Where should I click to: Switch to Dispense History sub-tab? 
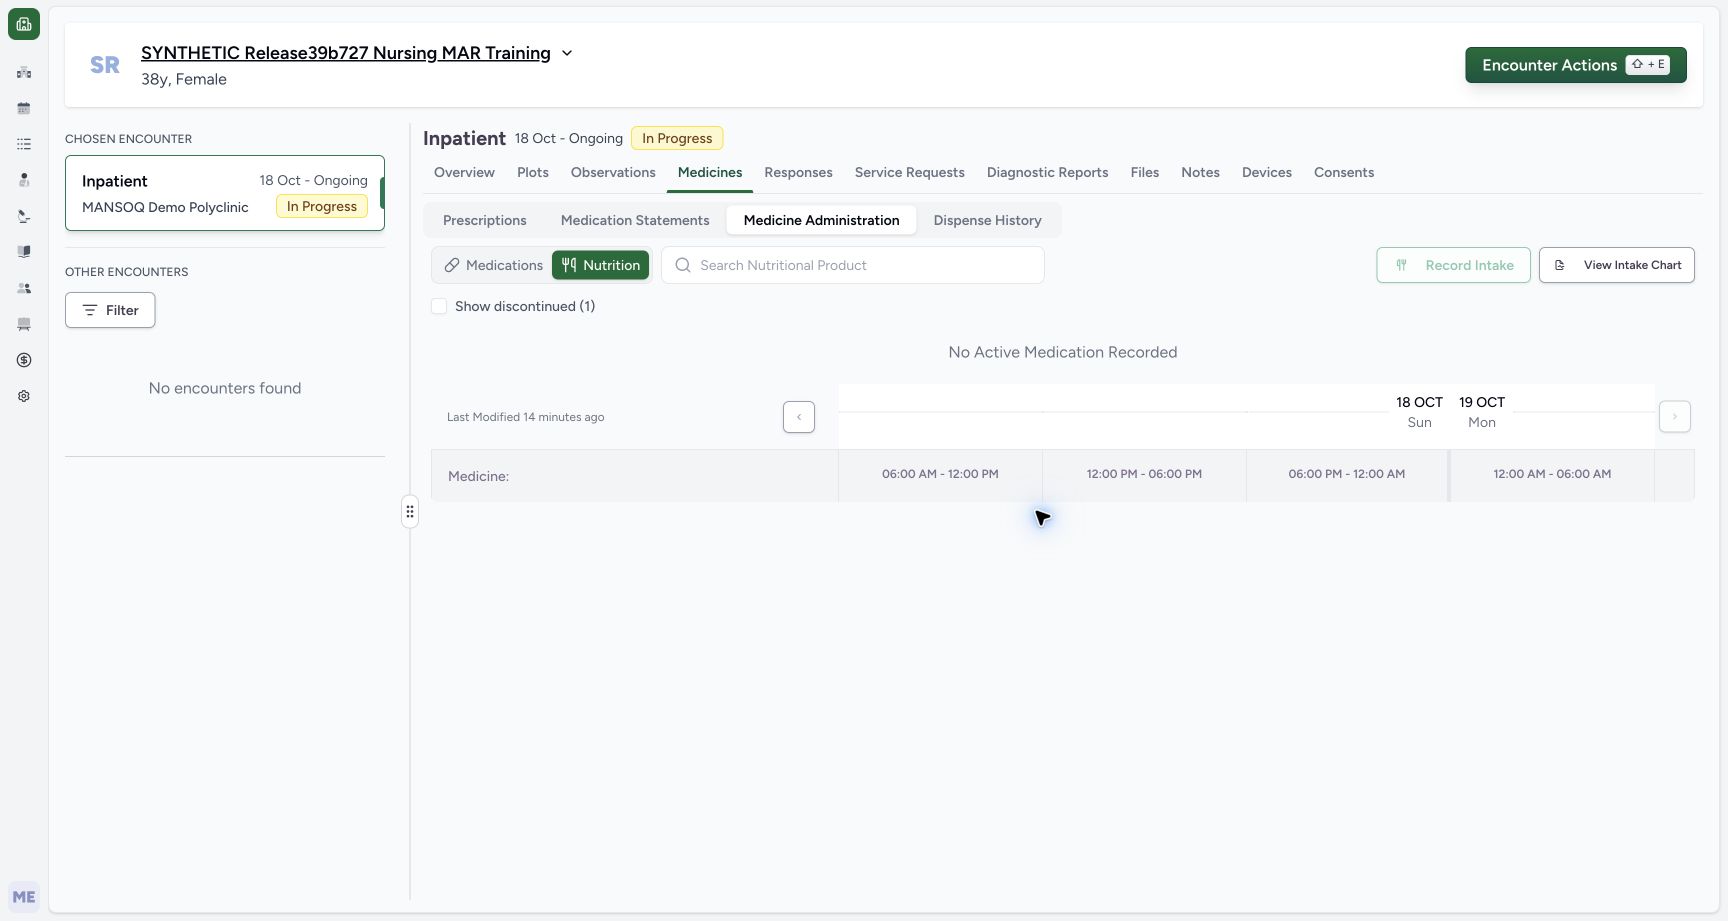click(x=987, y=220)
